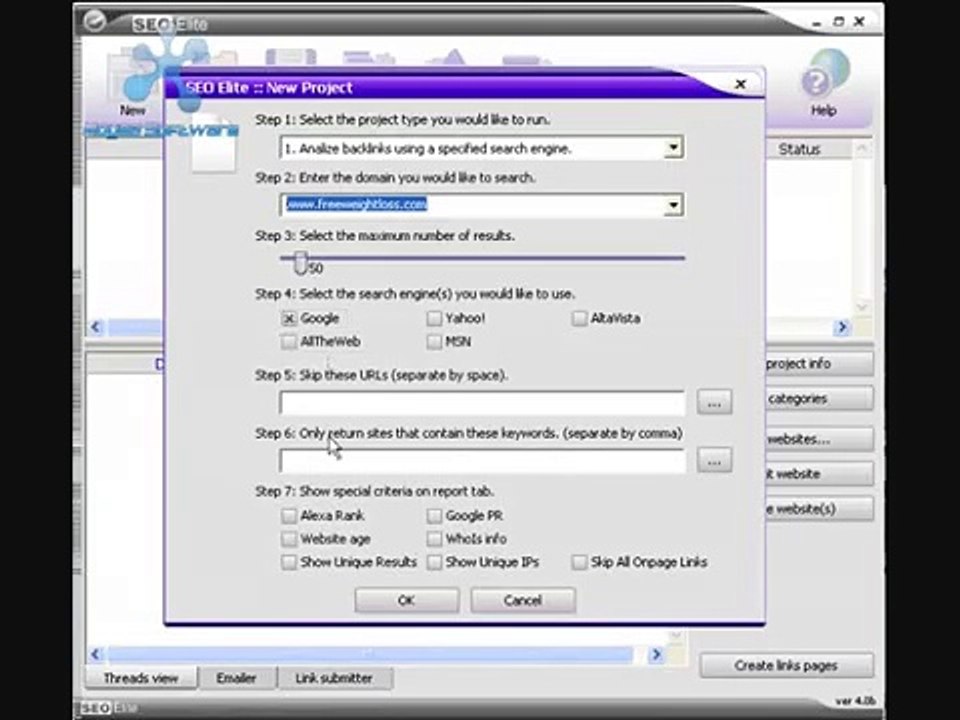This screenshot has width=960, height=720.
Task: Cancel the New Project dialog
Action: 523,601
